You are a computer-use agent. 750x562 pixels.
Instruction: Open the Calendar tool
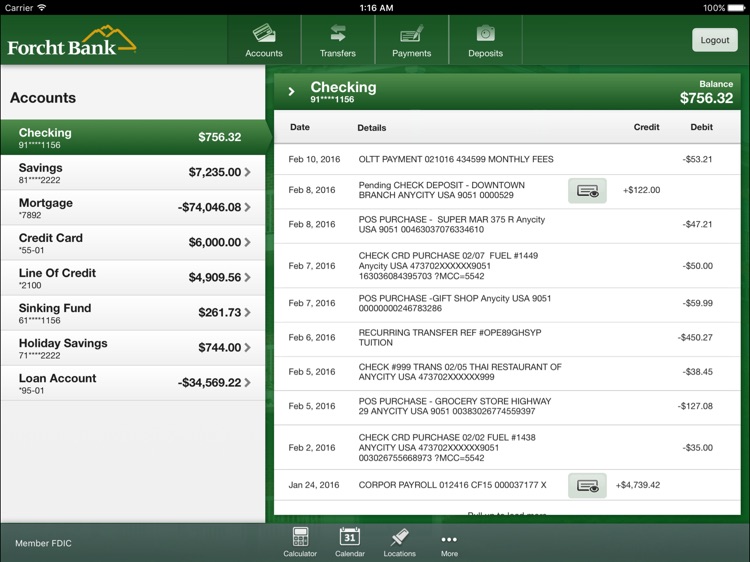tap(350, 541)
